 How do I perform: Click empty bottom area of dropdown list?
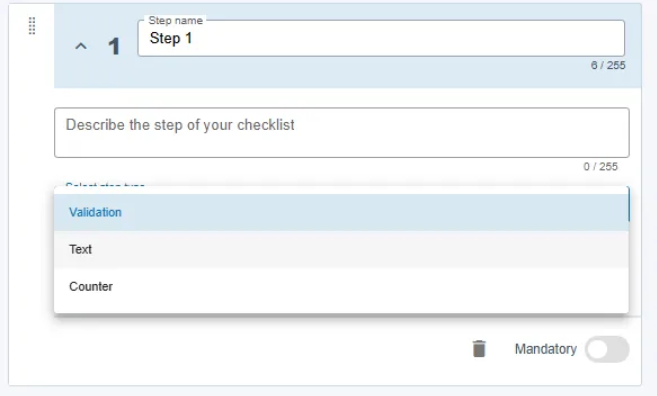click(x=341, y=309)
